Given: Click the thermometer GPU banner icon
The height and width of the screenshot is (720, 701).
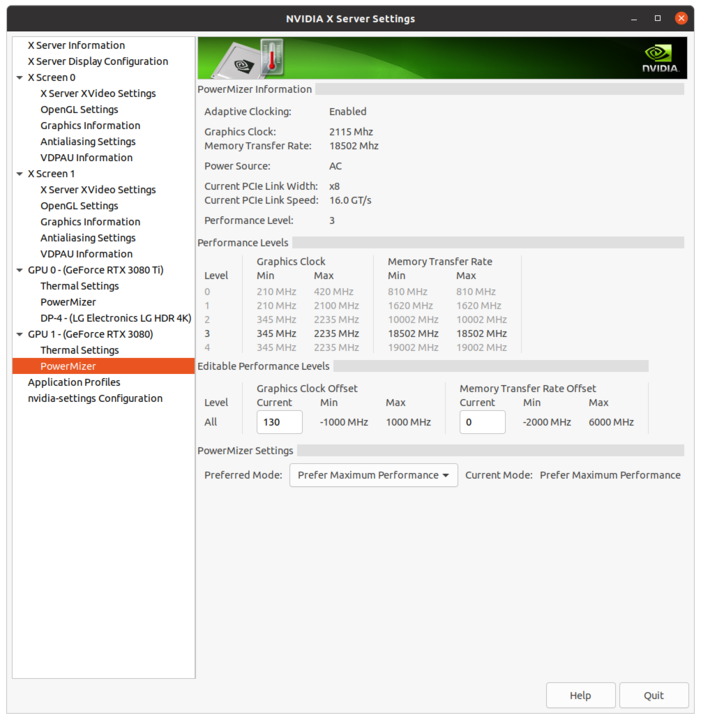Looking at the screenshot, I should (x=251, y=59).
